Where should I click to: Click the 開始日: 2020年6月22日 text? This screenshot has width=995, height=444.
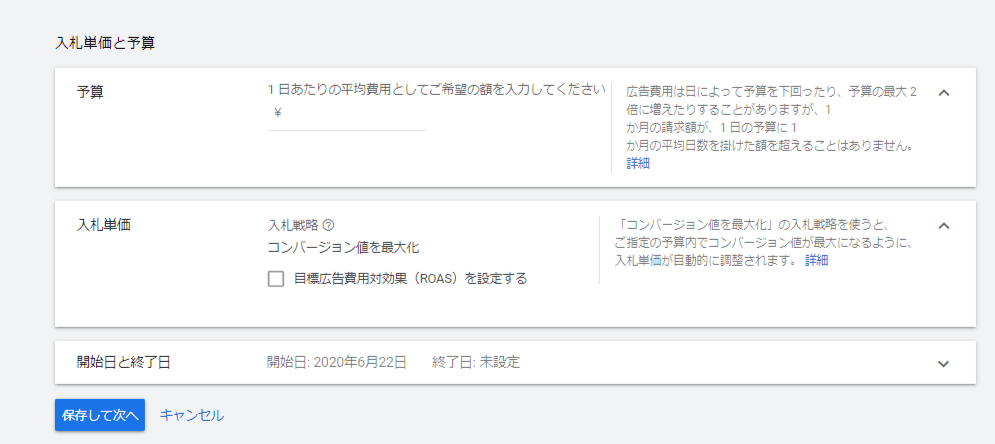(x=337, y=363)
